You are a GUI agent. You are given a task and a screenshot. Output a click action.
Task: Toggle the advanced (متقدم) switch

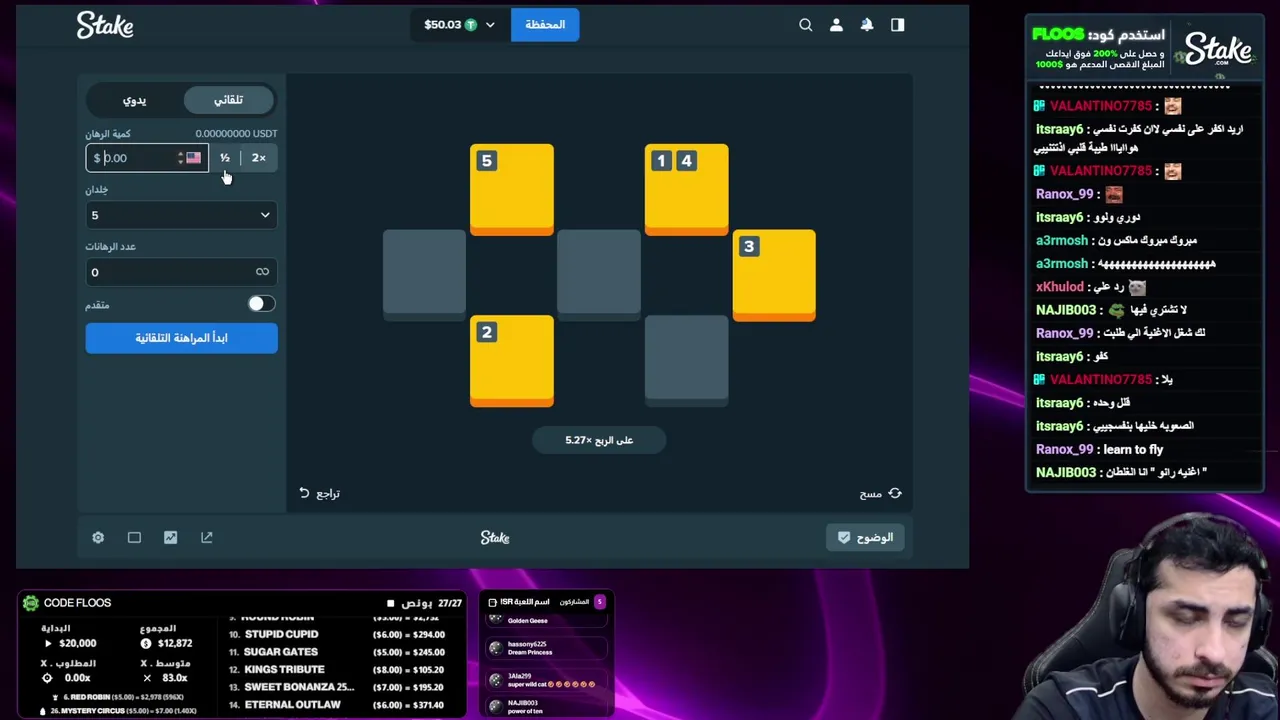(261, 304)
